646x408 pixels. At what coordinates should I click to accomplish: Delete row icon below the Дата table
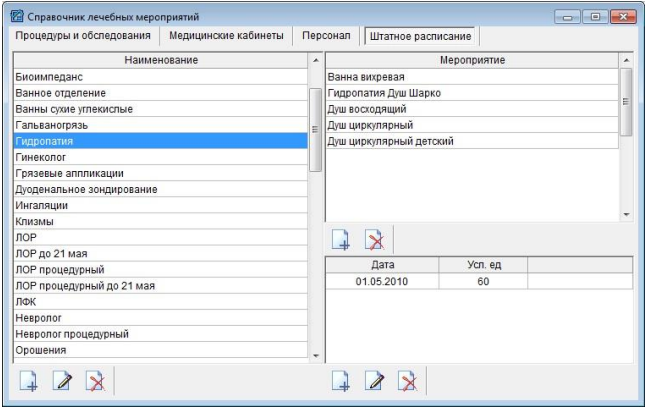(x=407, y=381)
